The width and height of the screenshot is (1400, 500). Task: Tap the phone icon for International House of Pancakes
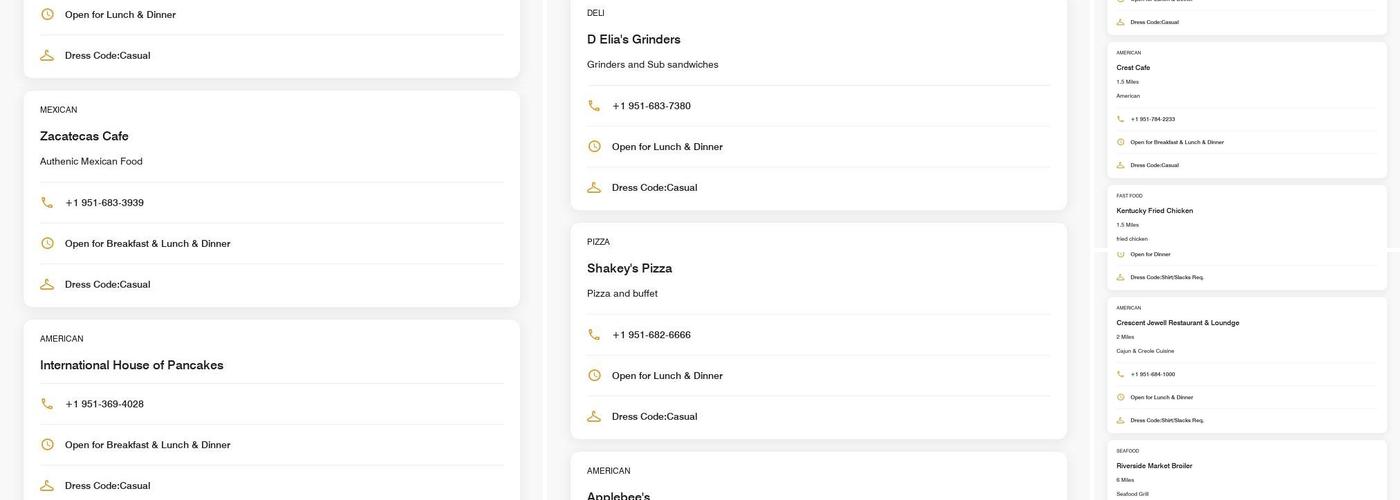47,404
